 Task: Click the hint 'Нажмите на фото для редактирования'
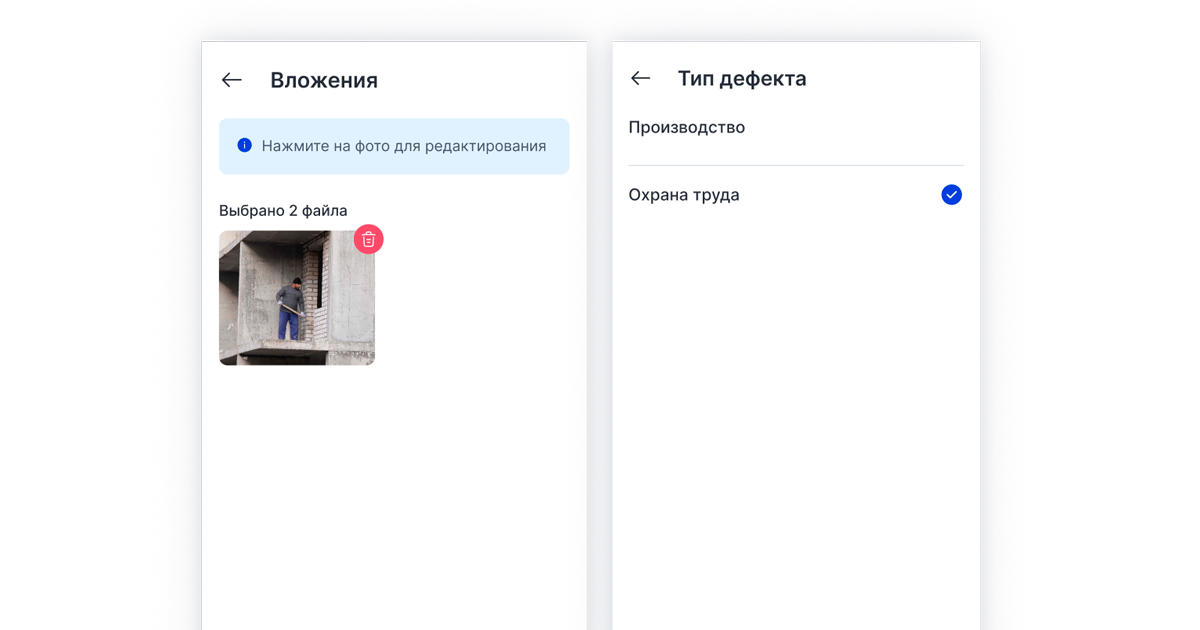tap(404, 145)
